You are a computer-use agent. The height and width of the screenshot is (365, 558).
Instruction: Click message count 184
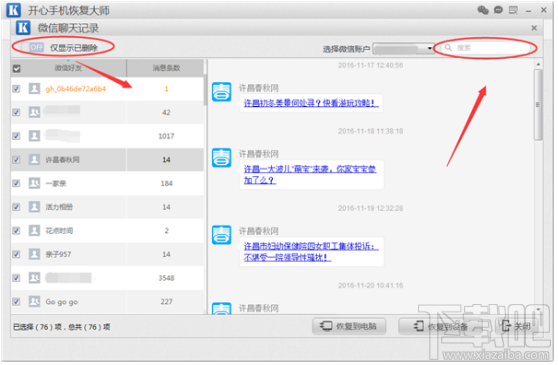(166, 184)
